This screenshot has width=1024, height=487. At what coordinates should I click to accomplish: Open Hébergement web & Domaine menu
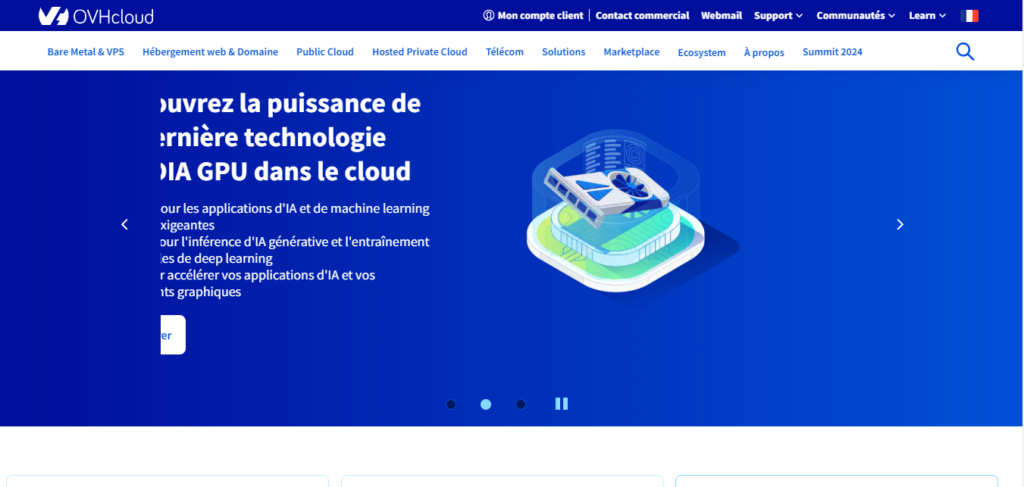[x=210, y=52]
